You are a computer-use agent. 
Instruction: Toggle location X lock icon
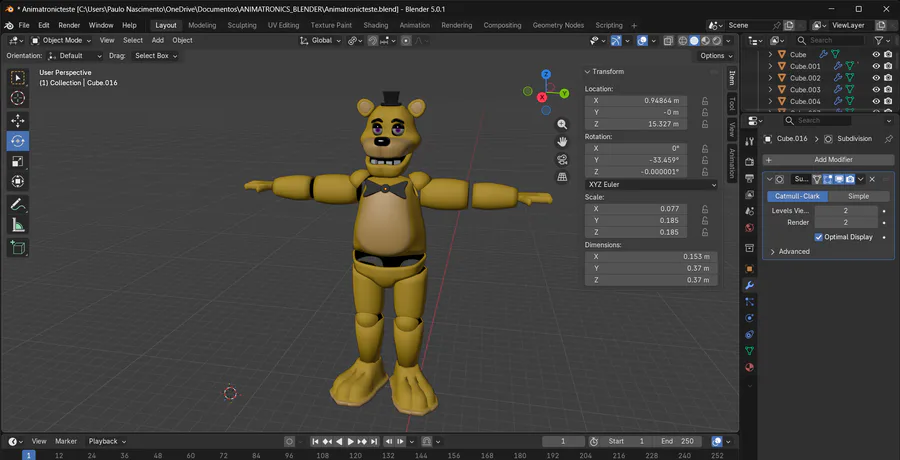coord(705,100)
